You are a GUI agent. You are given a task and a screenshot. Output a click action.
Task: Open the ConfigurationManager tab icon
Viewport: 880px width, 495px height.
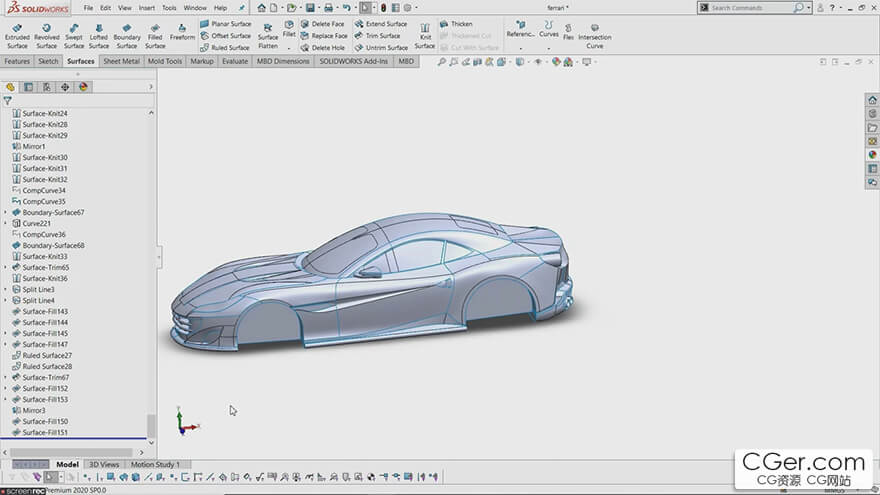point(47,87)
